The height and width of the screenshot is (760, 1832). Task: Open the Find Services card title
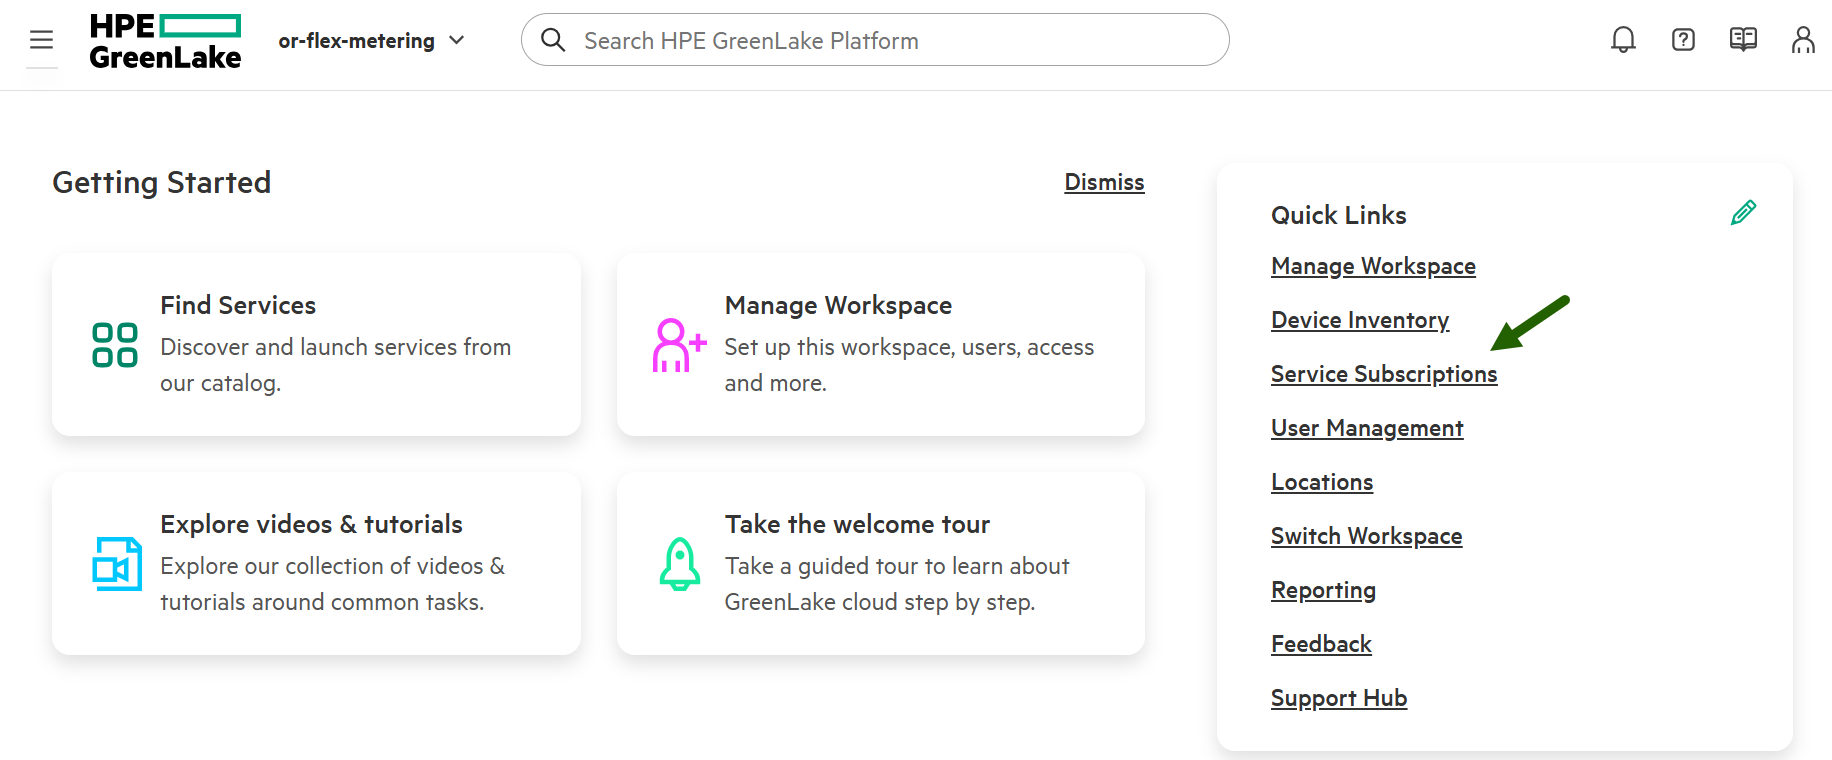(x=238, y=305)
